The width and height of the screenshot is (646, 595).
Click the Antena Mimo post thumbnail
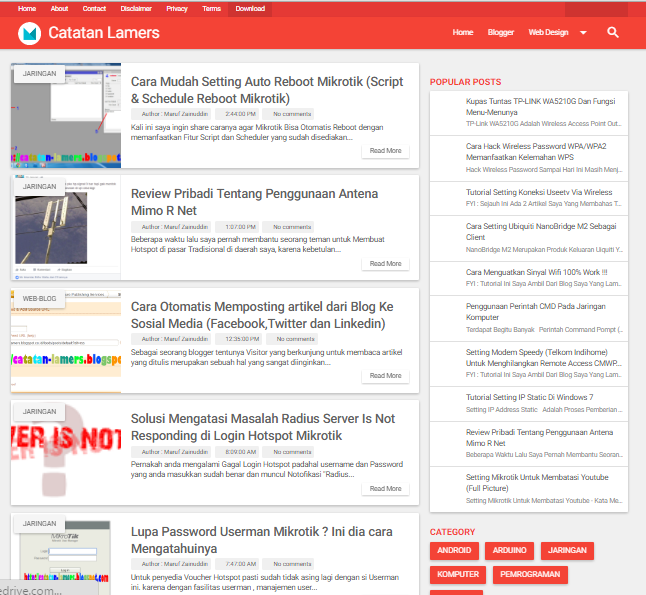66,228
